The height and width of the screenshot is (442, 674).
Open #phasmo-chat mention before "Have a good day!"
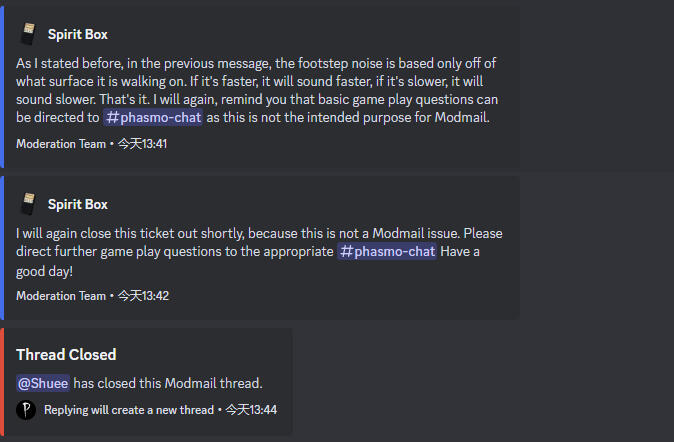coord(387,252)
